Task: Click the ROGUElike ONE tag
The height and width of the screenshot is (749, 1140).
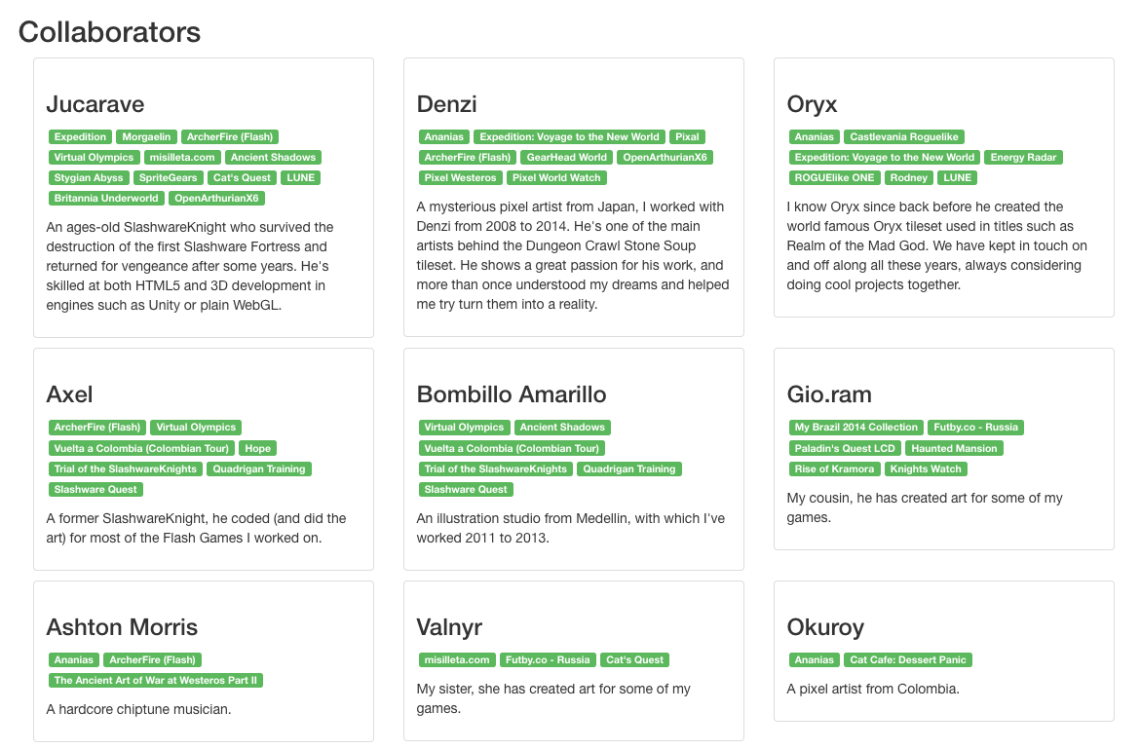Action: coord(834,178)
